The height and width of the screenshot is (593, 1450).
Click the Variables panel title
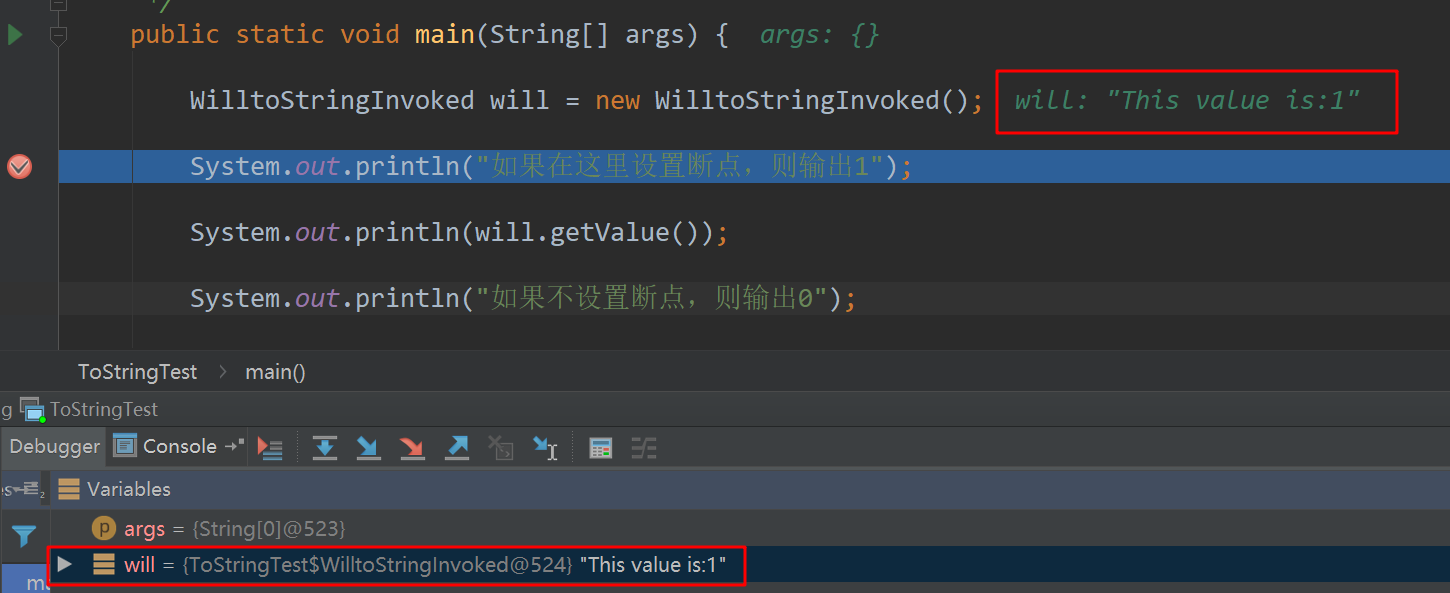coord(129,489)
